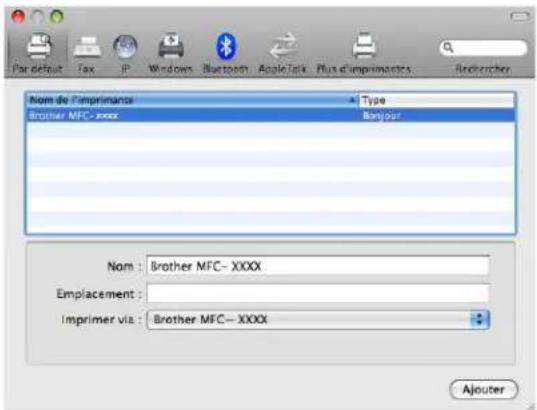Select the Par défaut printer icon
Viewport: 537px width, 410px height.
pos(39,46)
